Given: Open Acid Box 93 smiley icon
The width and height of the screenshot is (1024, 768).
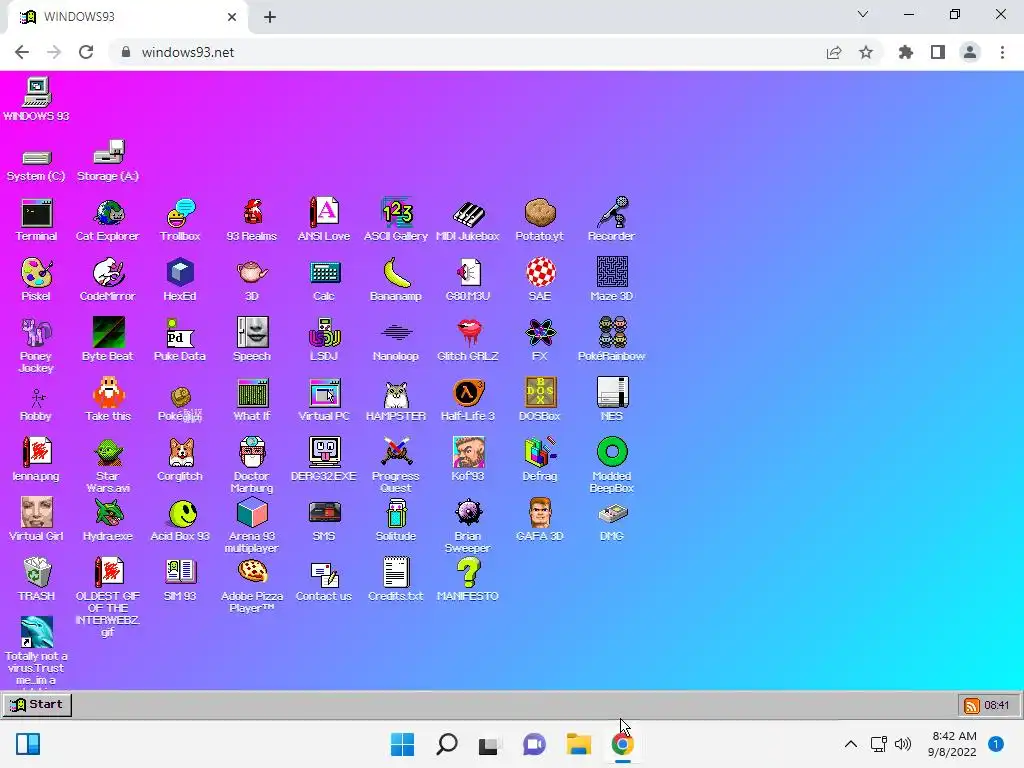Looking at the screenshot, I should (x=180, y=520).
